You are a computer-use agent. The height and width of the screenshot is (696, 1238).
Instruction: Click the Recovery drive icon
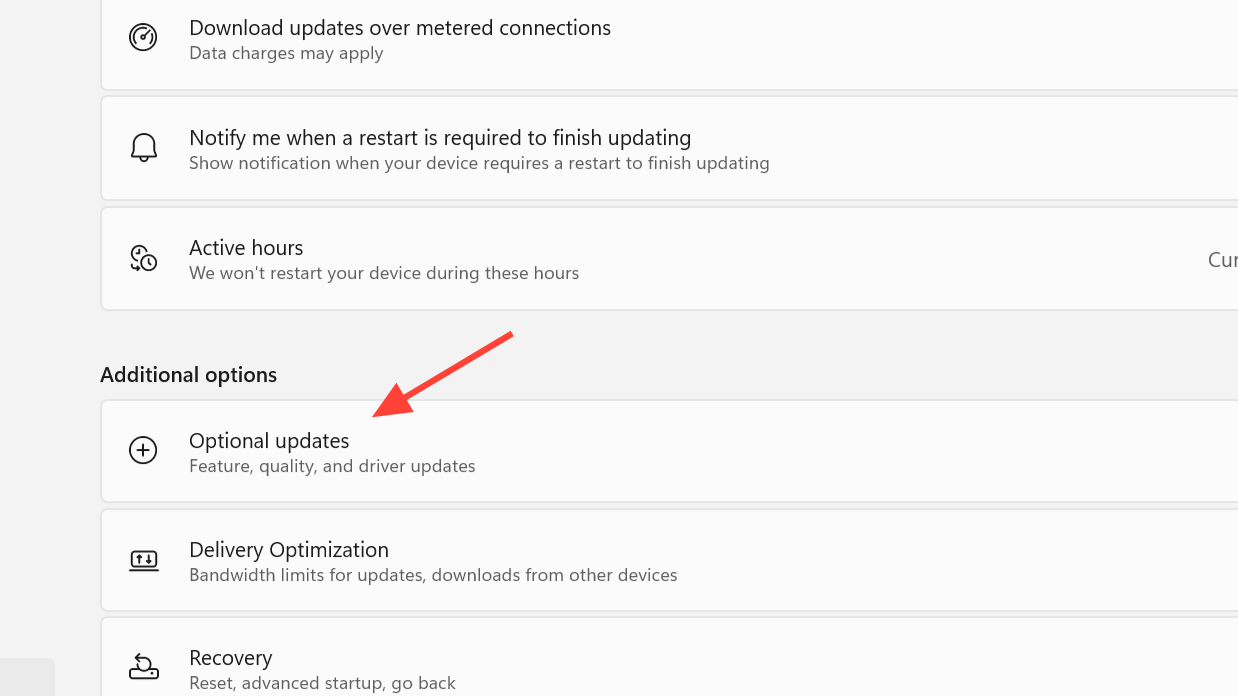[144, 667]
